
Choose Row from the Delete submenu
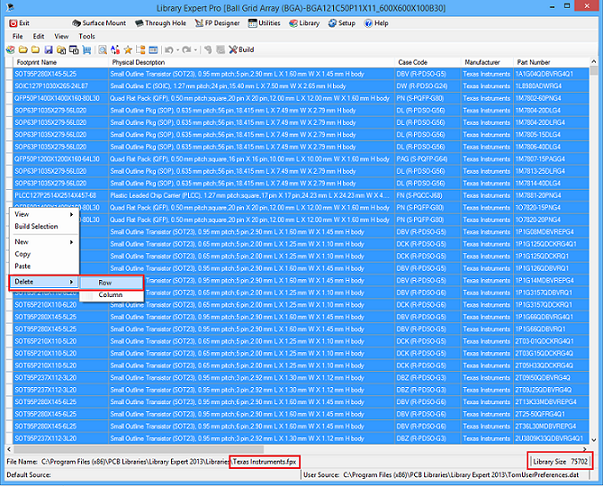[105, 282]
